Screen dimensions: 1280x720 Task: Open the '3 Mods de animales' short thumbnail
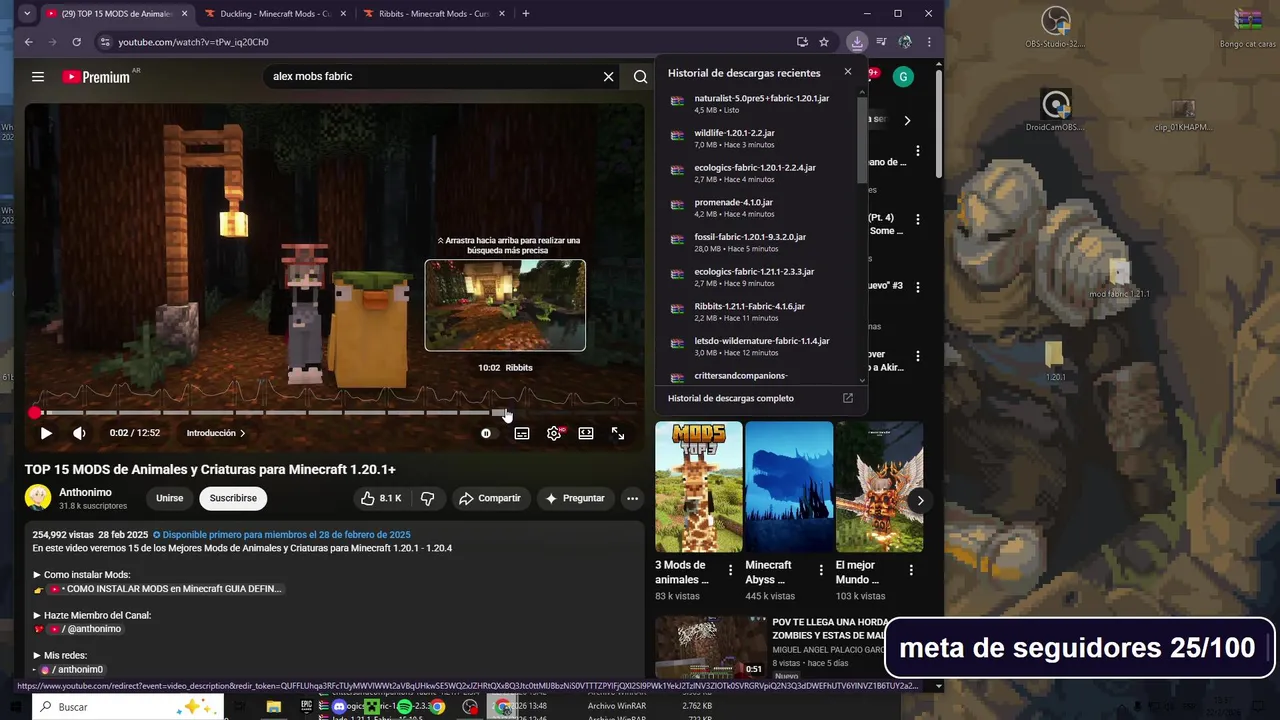click(x=698, y=487)
